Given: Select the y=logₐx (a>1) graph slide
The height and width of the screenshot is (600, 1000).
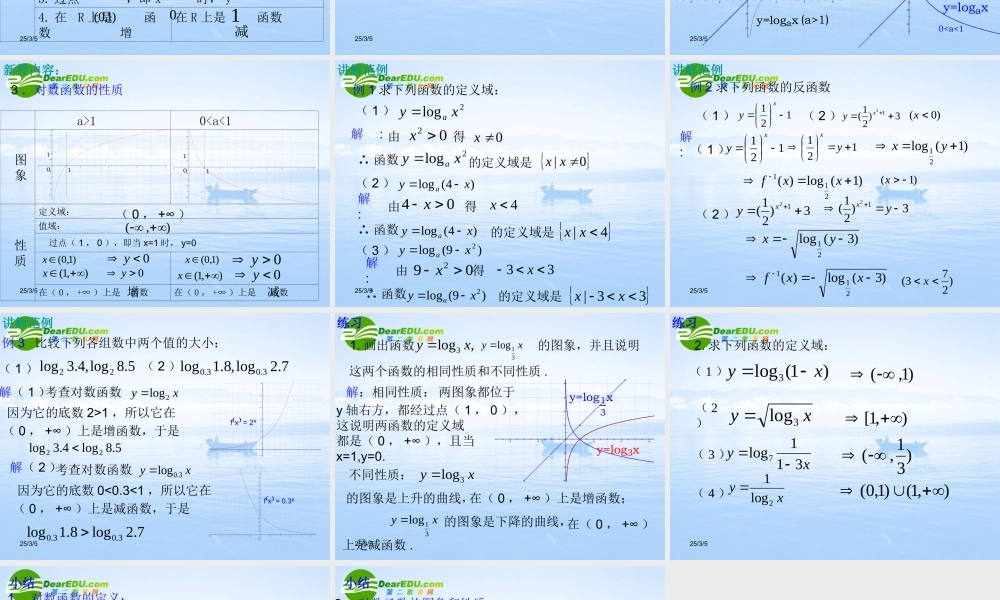Looking at the screenshot, I should click(835, 27).
